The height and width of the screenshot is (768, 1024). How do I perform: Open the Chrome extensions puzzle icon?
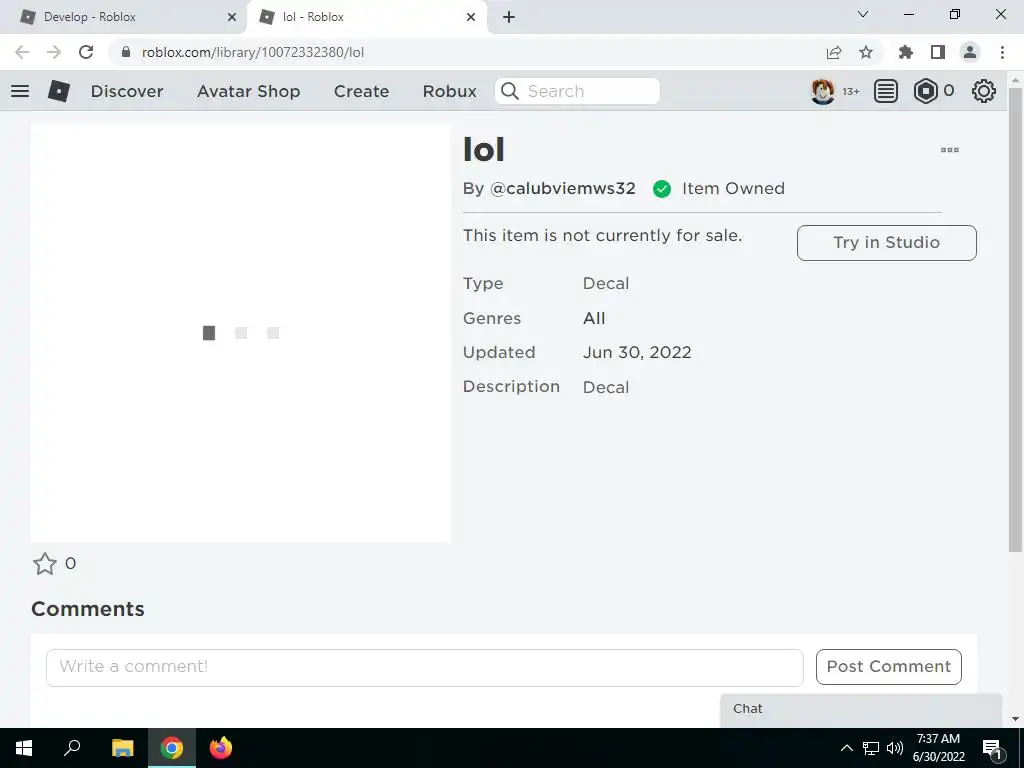[905, 52]
